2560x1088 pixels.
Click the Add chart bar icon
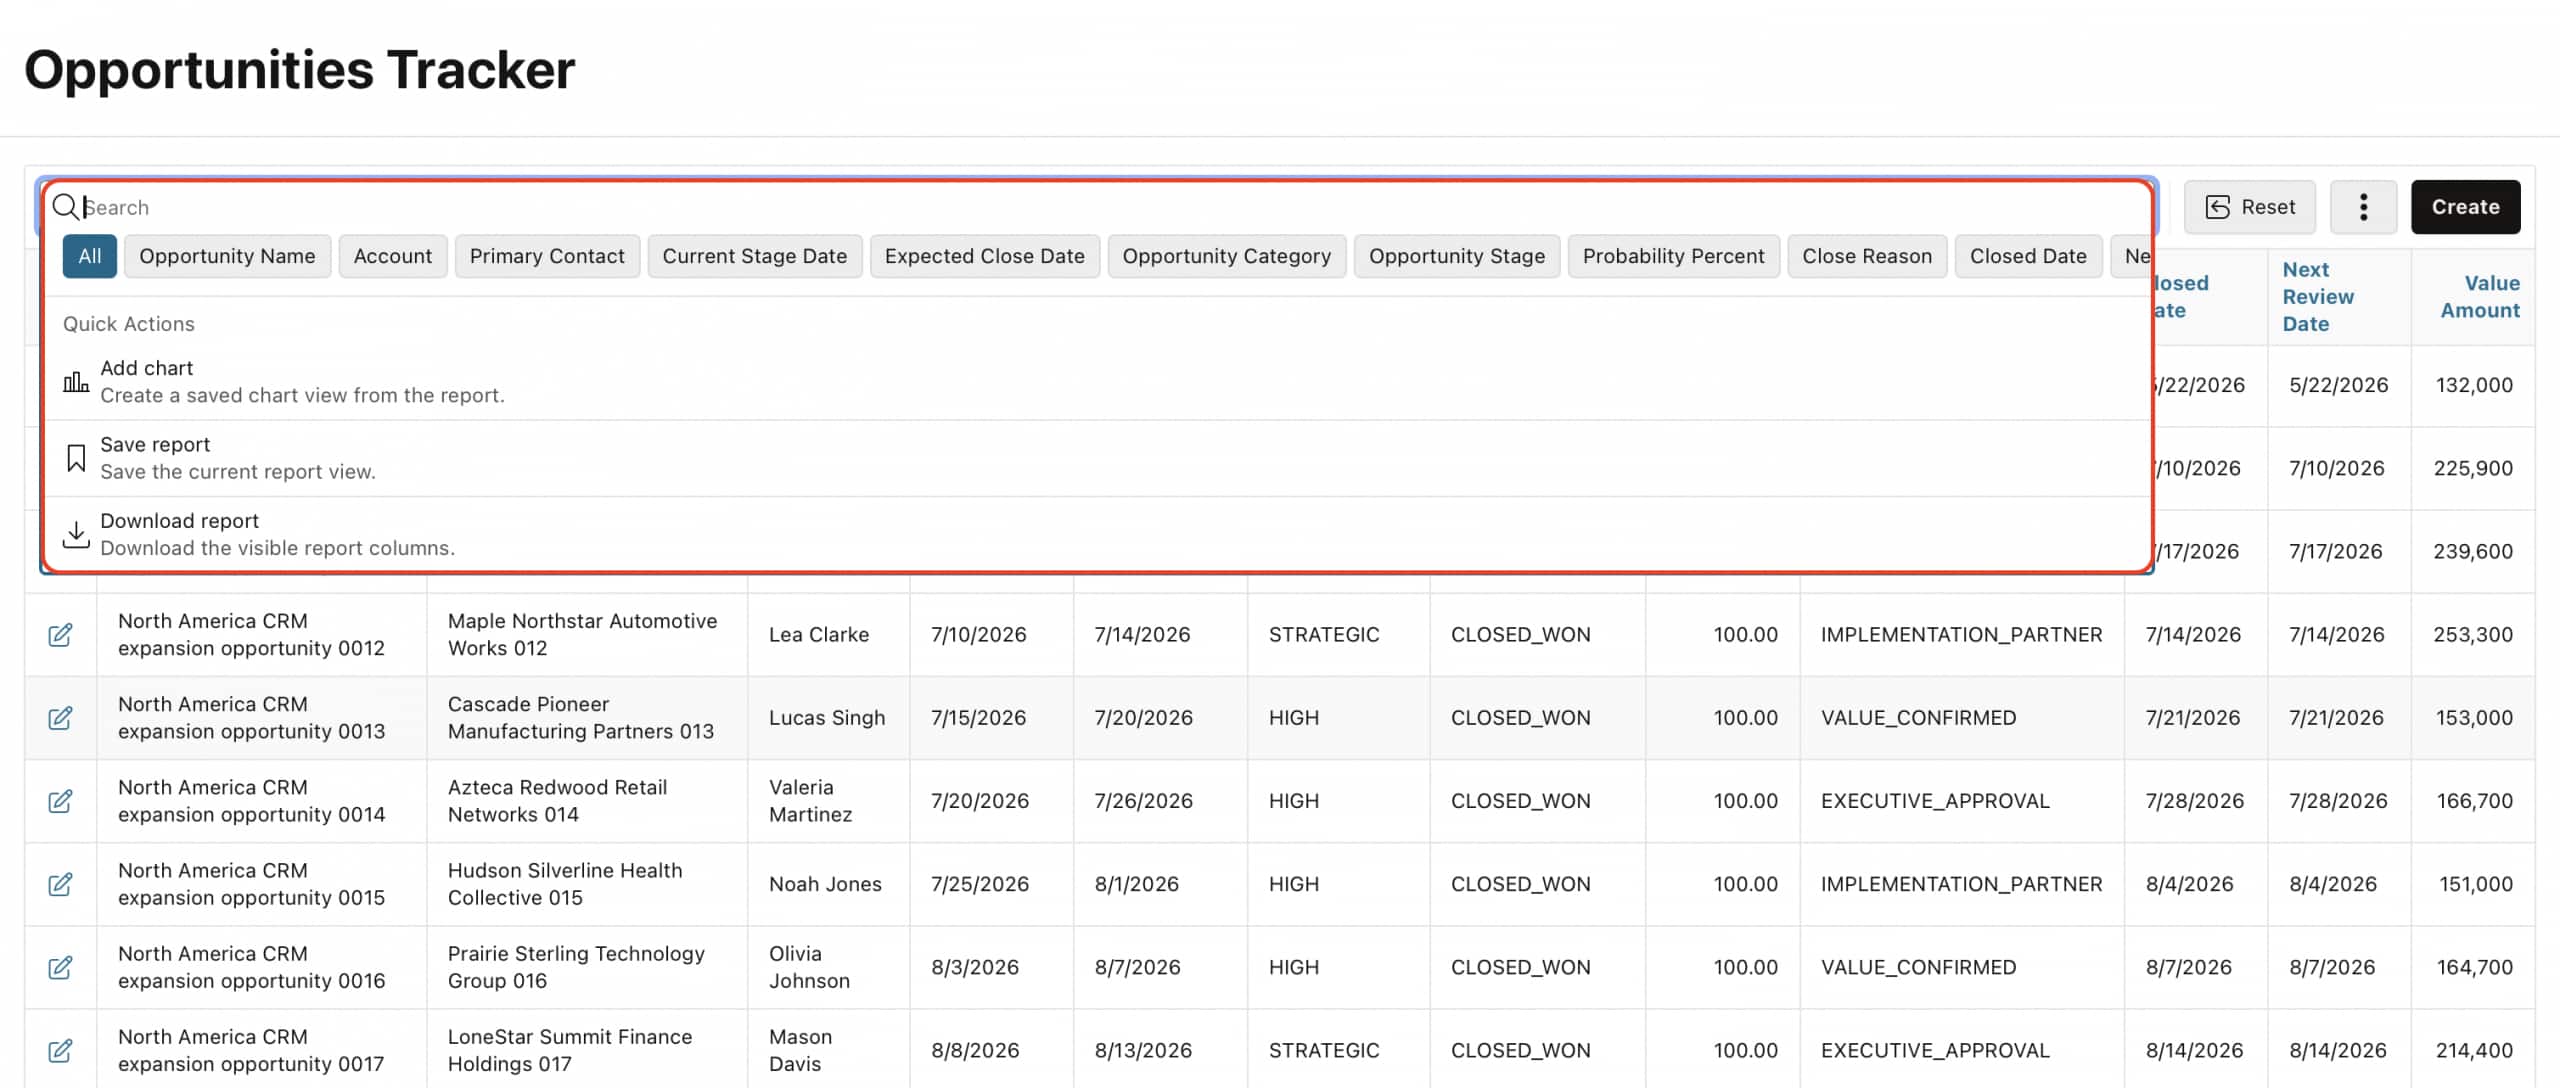click(x=76, y=382)
